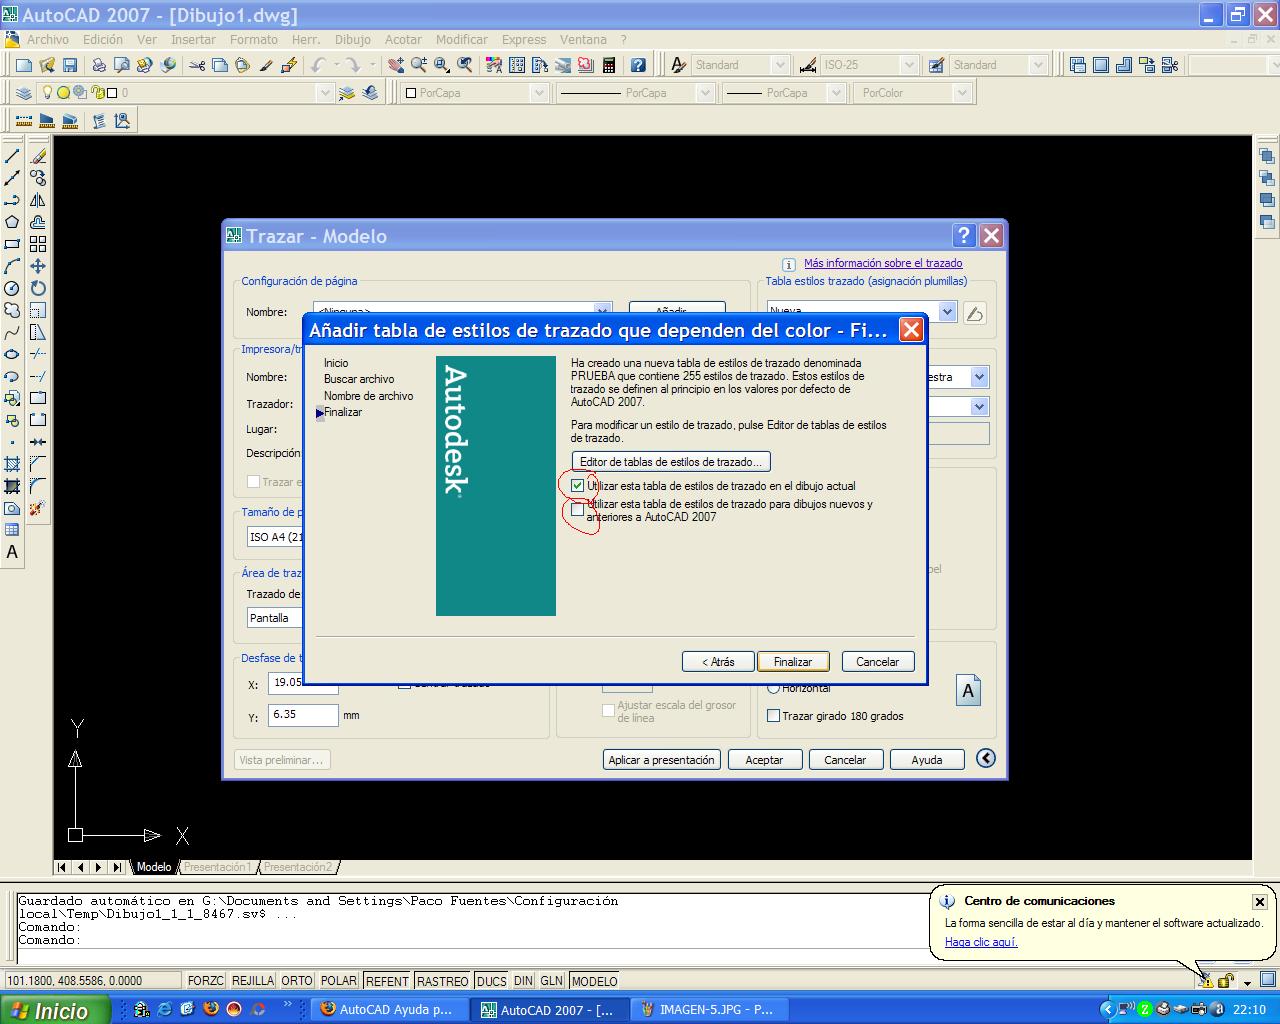This screenshot has width=1280, height=1024.
Task: Toggle DIN dynamic input in status bar
Action: 523,981
